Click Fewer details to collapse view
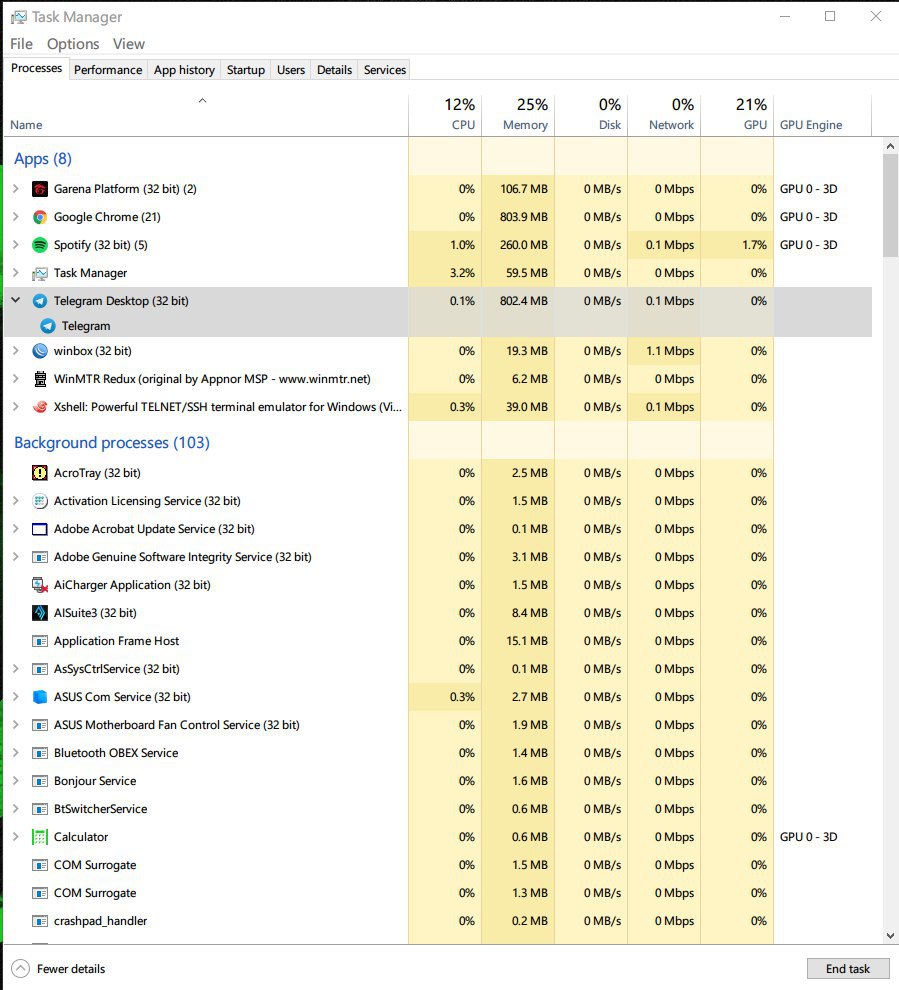The image size is (899, 990). 60,968
